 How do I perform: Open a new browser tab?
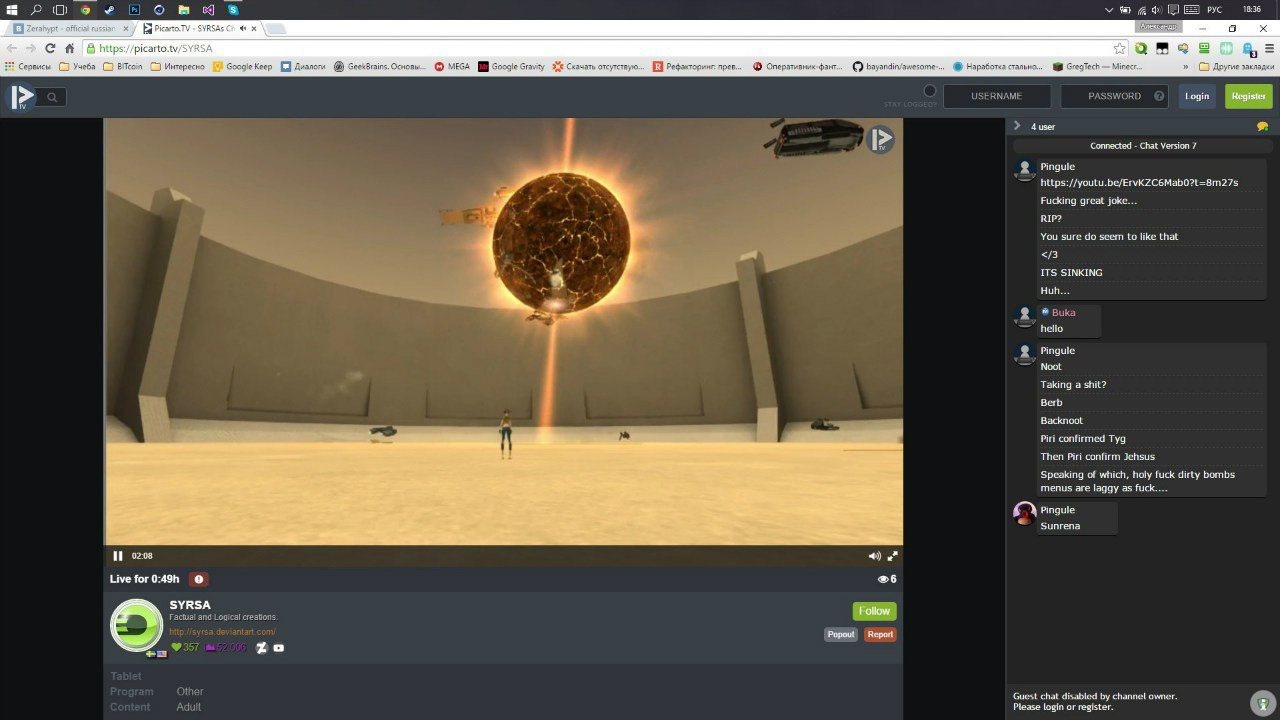point(275,29)
